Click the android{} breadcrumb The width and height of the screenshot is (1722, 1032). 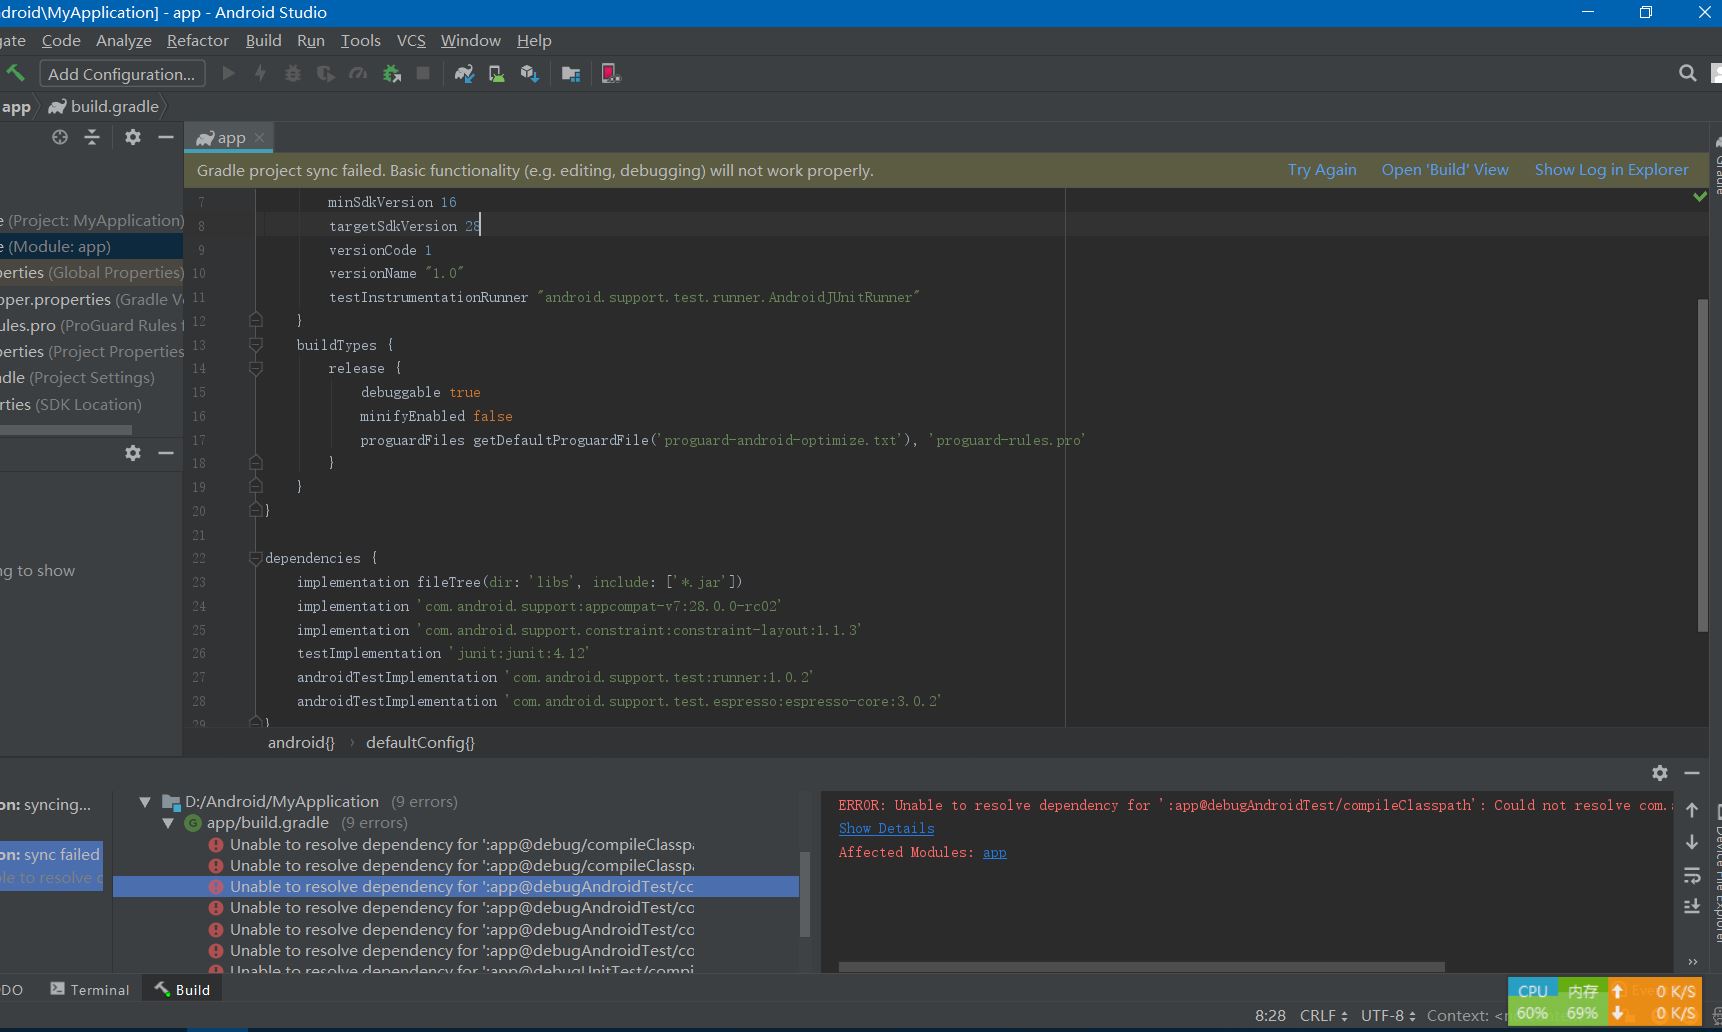coord(301,743)
